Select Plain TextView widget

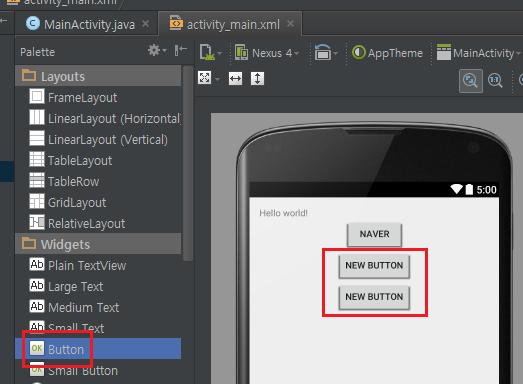click(98, 265)
